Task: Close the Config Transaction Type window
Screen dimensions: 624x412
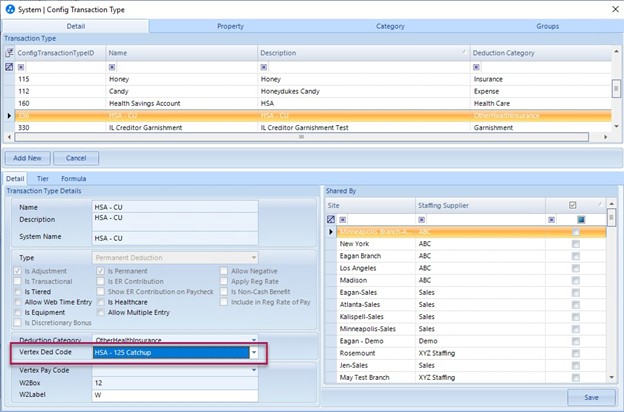Action: click(x=615, y=9)
